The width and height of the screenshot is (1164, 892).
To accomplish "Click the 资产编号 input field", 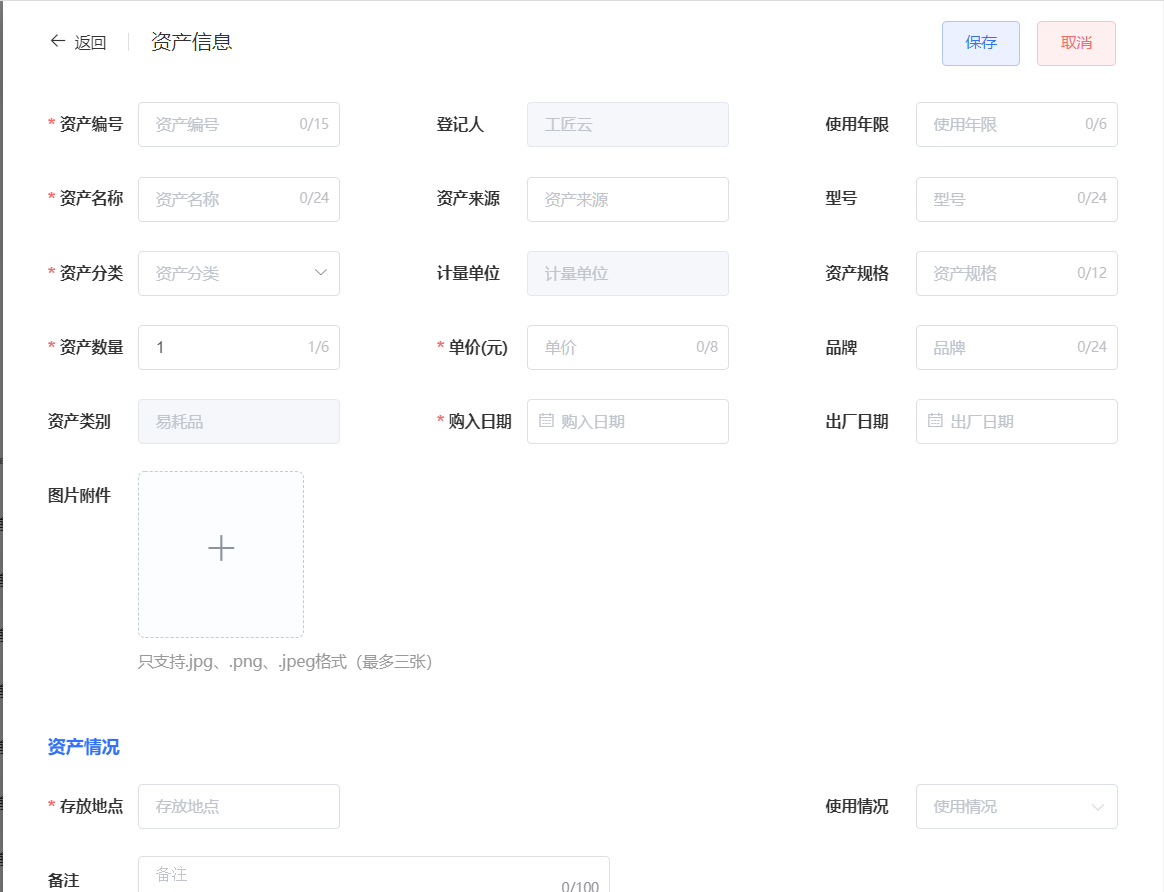I will [x=238, y=124].
